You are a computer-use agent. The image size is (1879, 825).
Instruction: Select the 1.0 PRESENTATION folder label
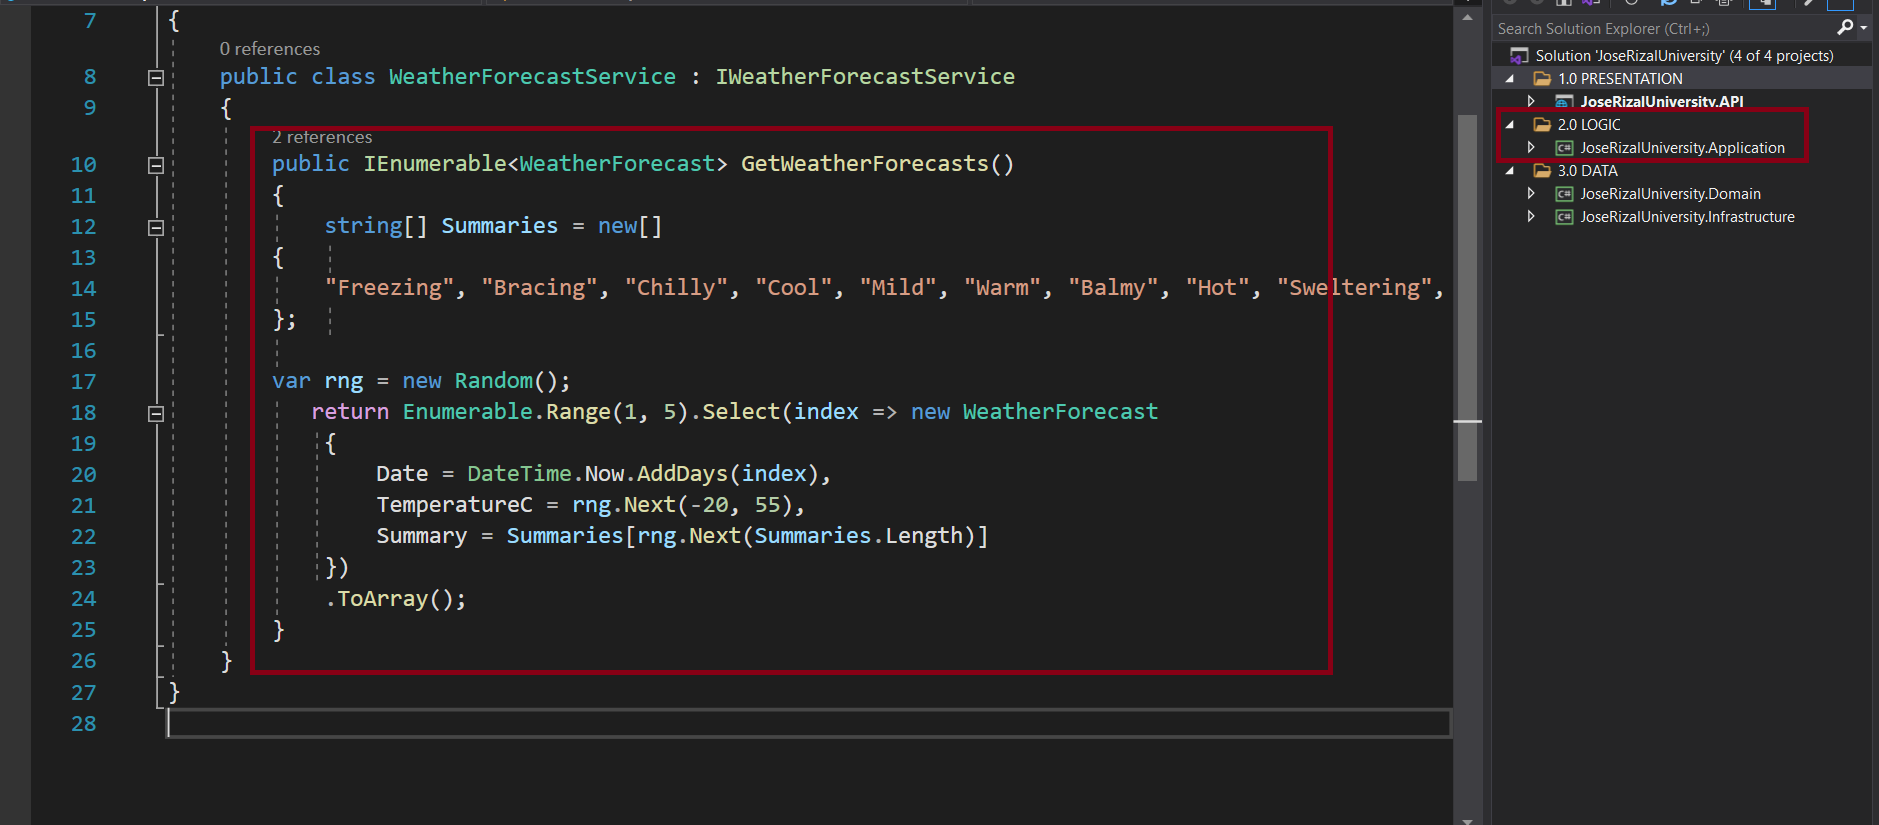point(1620,79)
